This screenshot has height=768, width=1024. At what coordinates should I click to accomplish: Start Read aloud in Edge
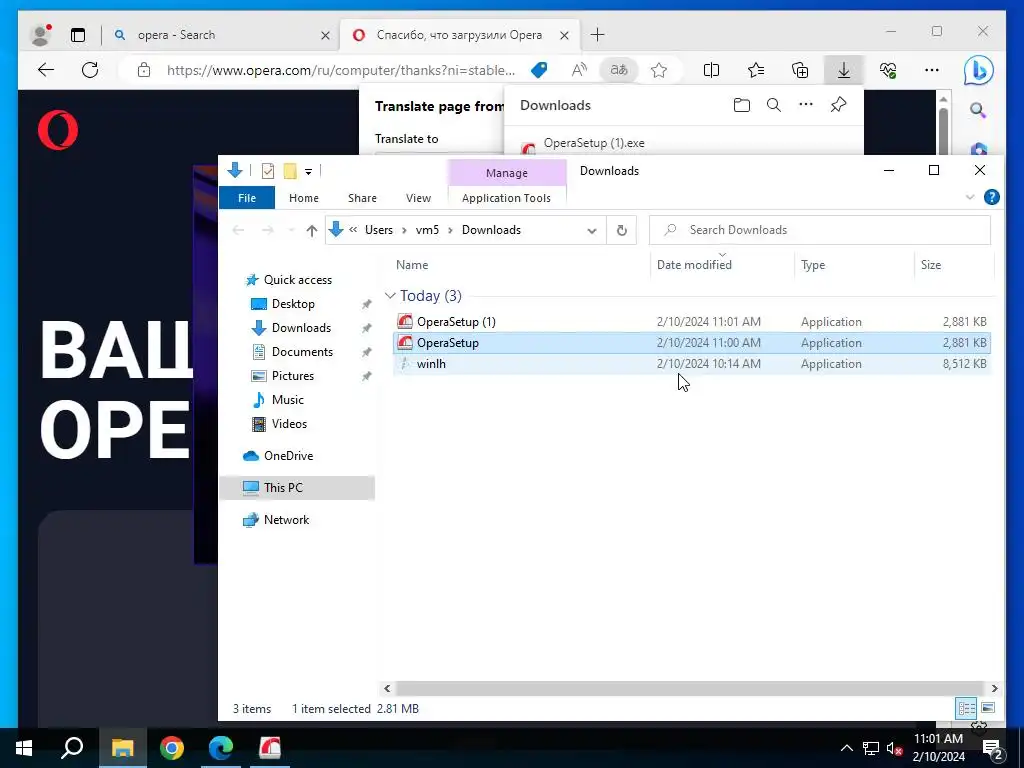coord(579,70)
